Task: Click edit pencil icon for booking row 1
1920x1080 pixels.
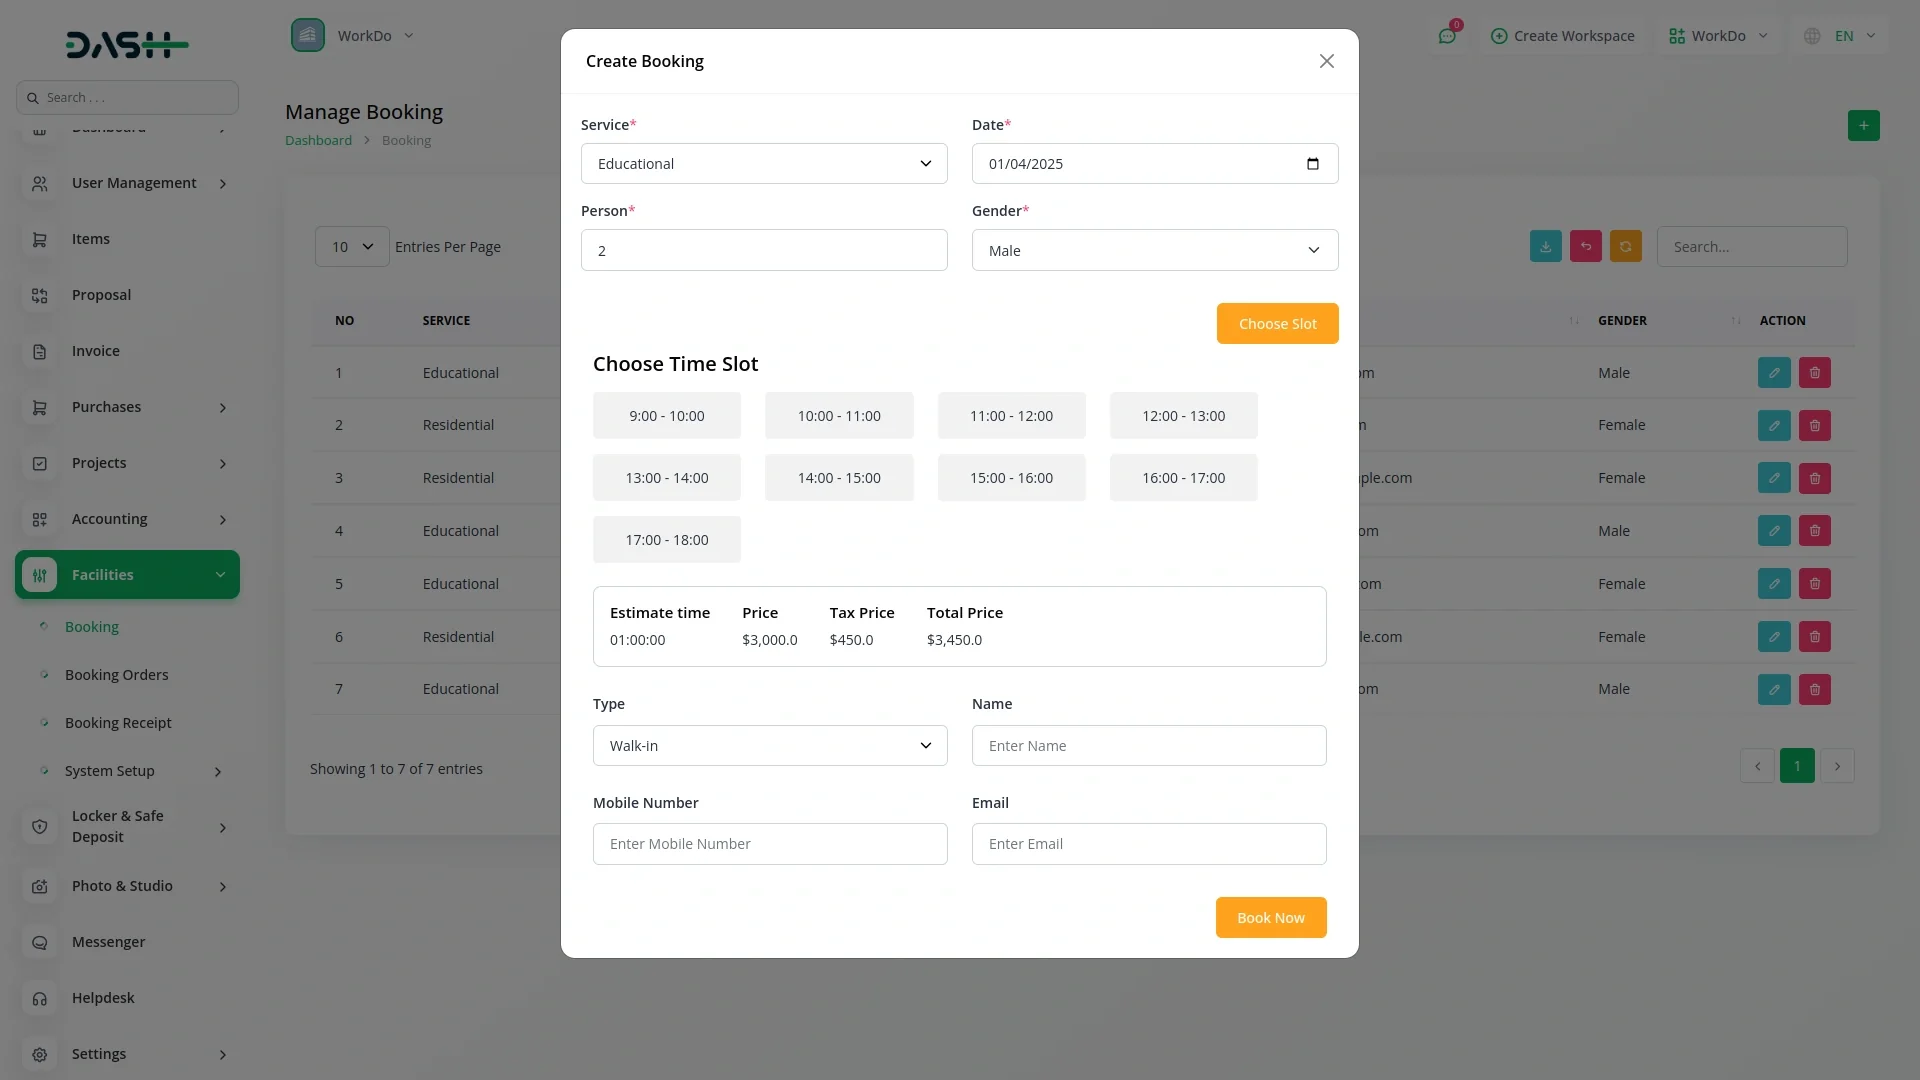Action: point(1774,373)
